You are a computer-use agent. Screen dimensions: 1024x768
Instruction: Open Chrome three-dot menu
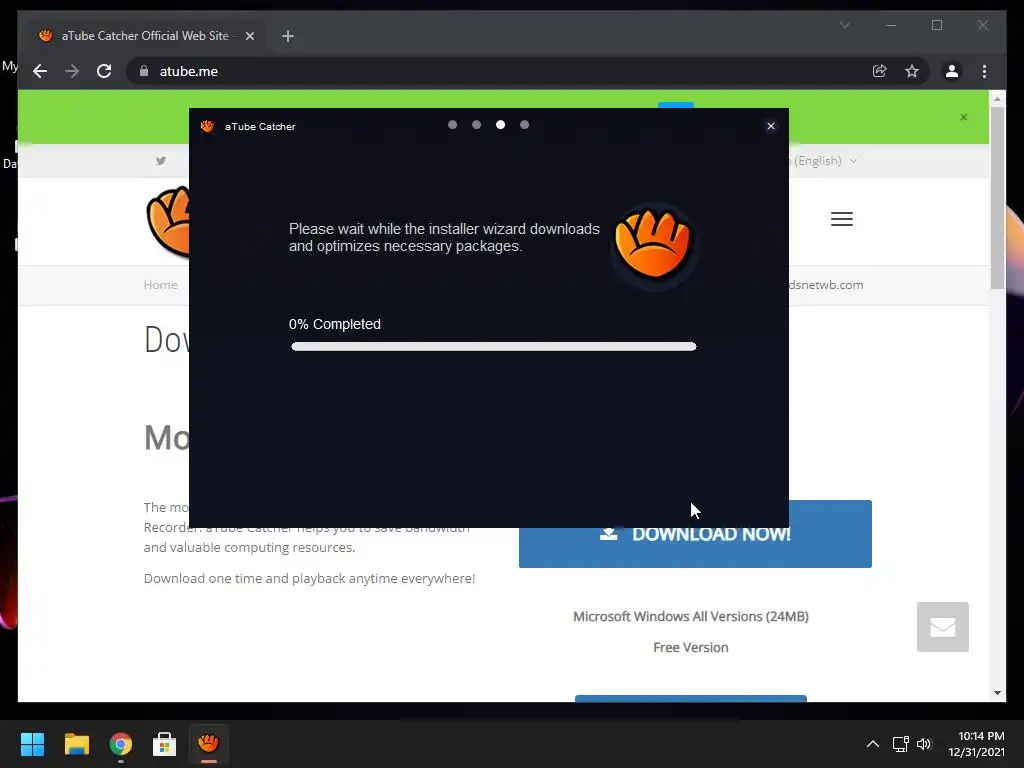984,71
